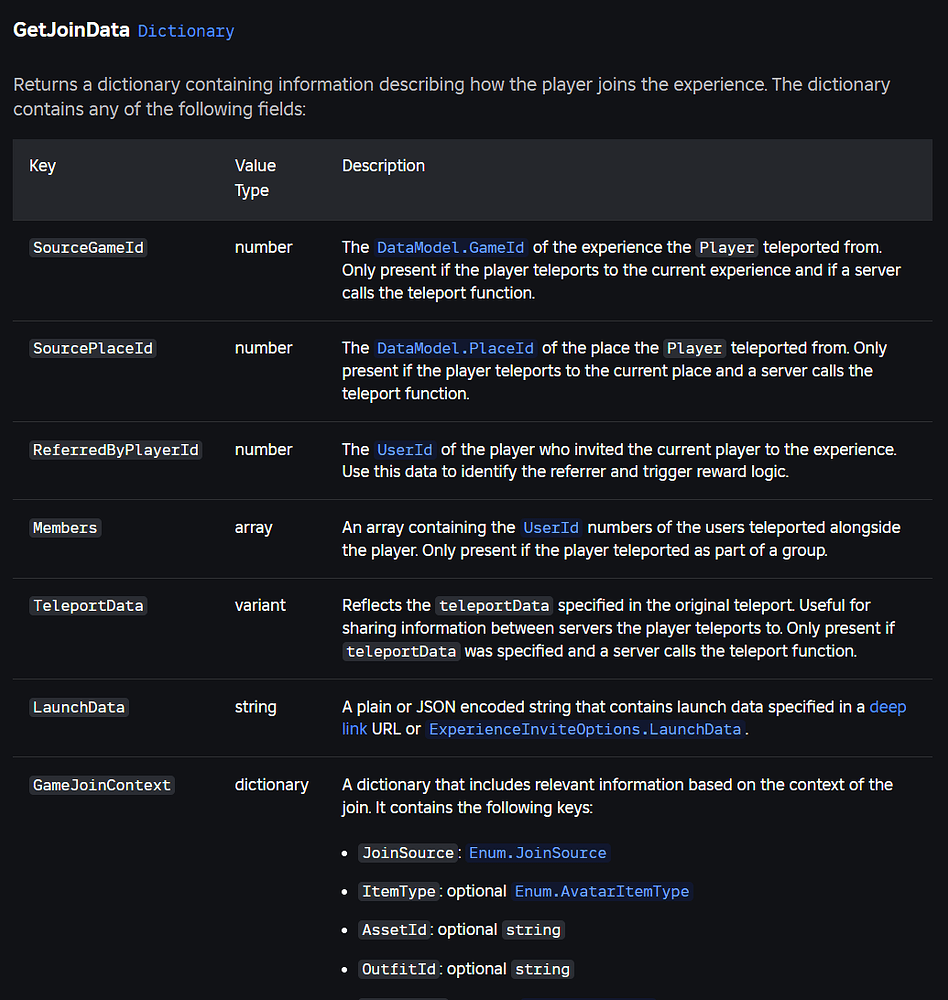Follow the UserId link in ReferredByPlayerId row
Image resolution: width=948 pixels, height=1000 pixels.
tap(404, 449)
